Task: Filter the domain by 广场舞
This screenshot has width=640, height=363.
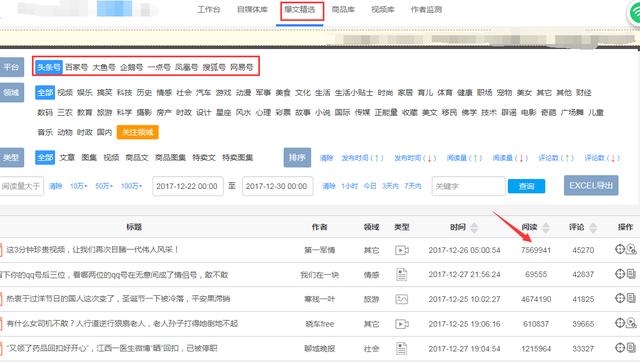Action: (572, 112)
